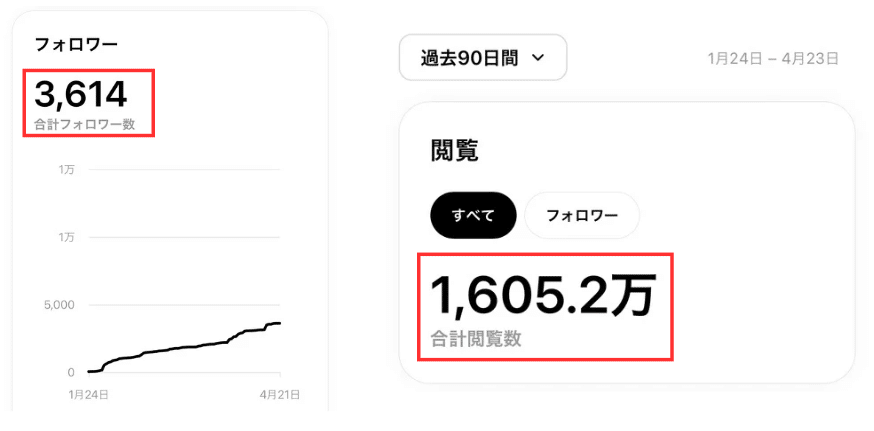
Task: Click the 1月24日 – 4月23日 date range text
Action: (773, 58)
